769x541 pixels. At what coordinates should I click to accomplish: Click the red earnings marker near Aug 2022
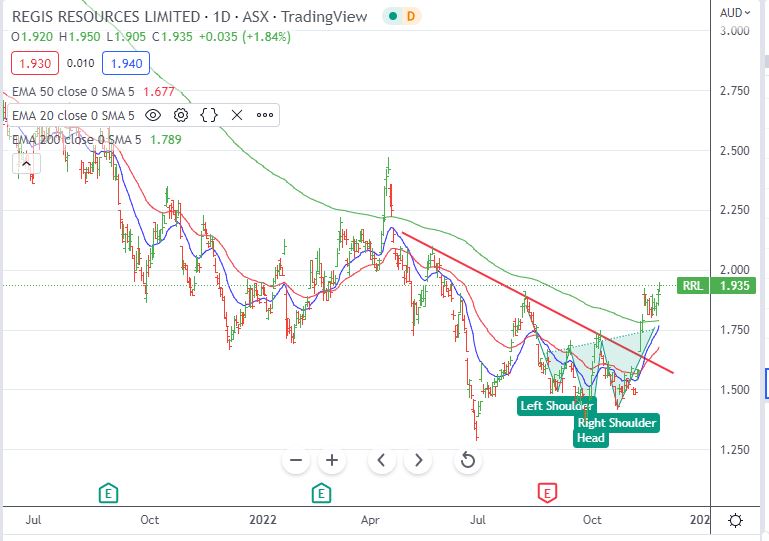(547, 492)
